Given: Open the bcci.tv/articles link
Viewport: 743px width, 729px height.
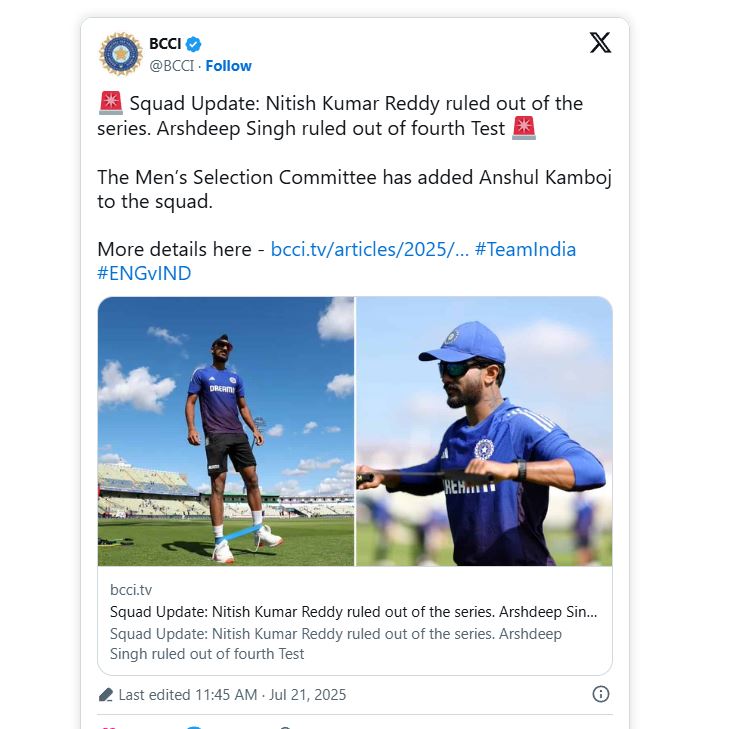Looking at the screenshot, I should (369, 249).
